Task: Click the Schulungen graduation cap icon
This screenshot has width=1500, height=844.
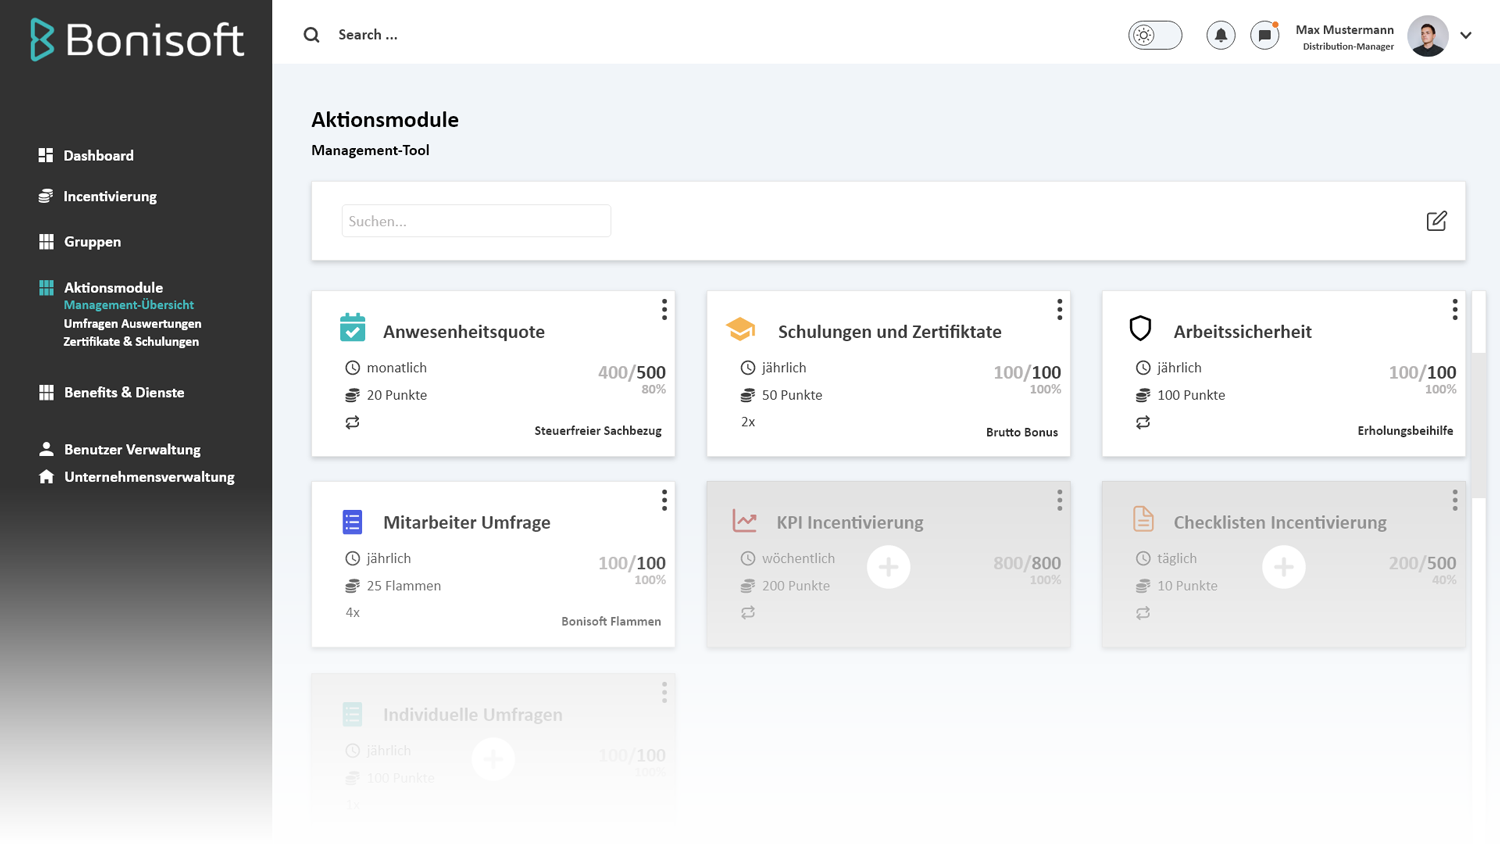Action: point(740,329)
